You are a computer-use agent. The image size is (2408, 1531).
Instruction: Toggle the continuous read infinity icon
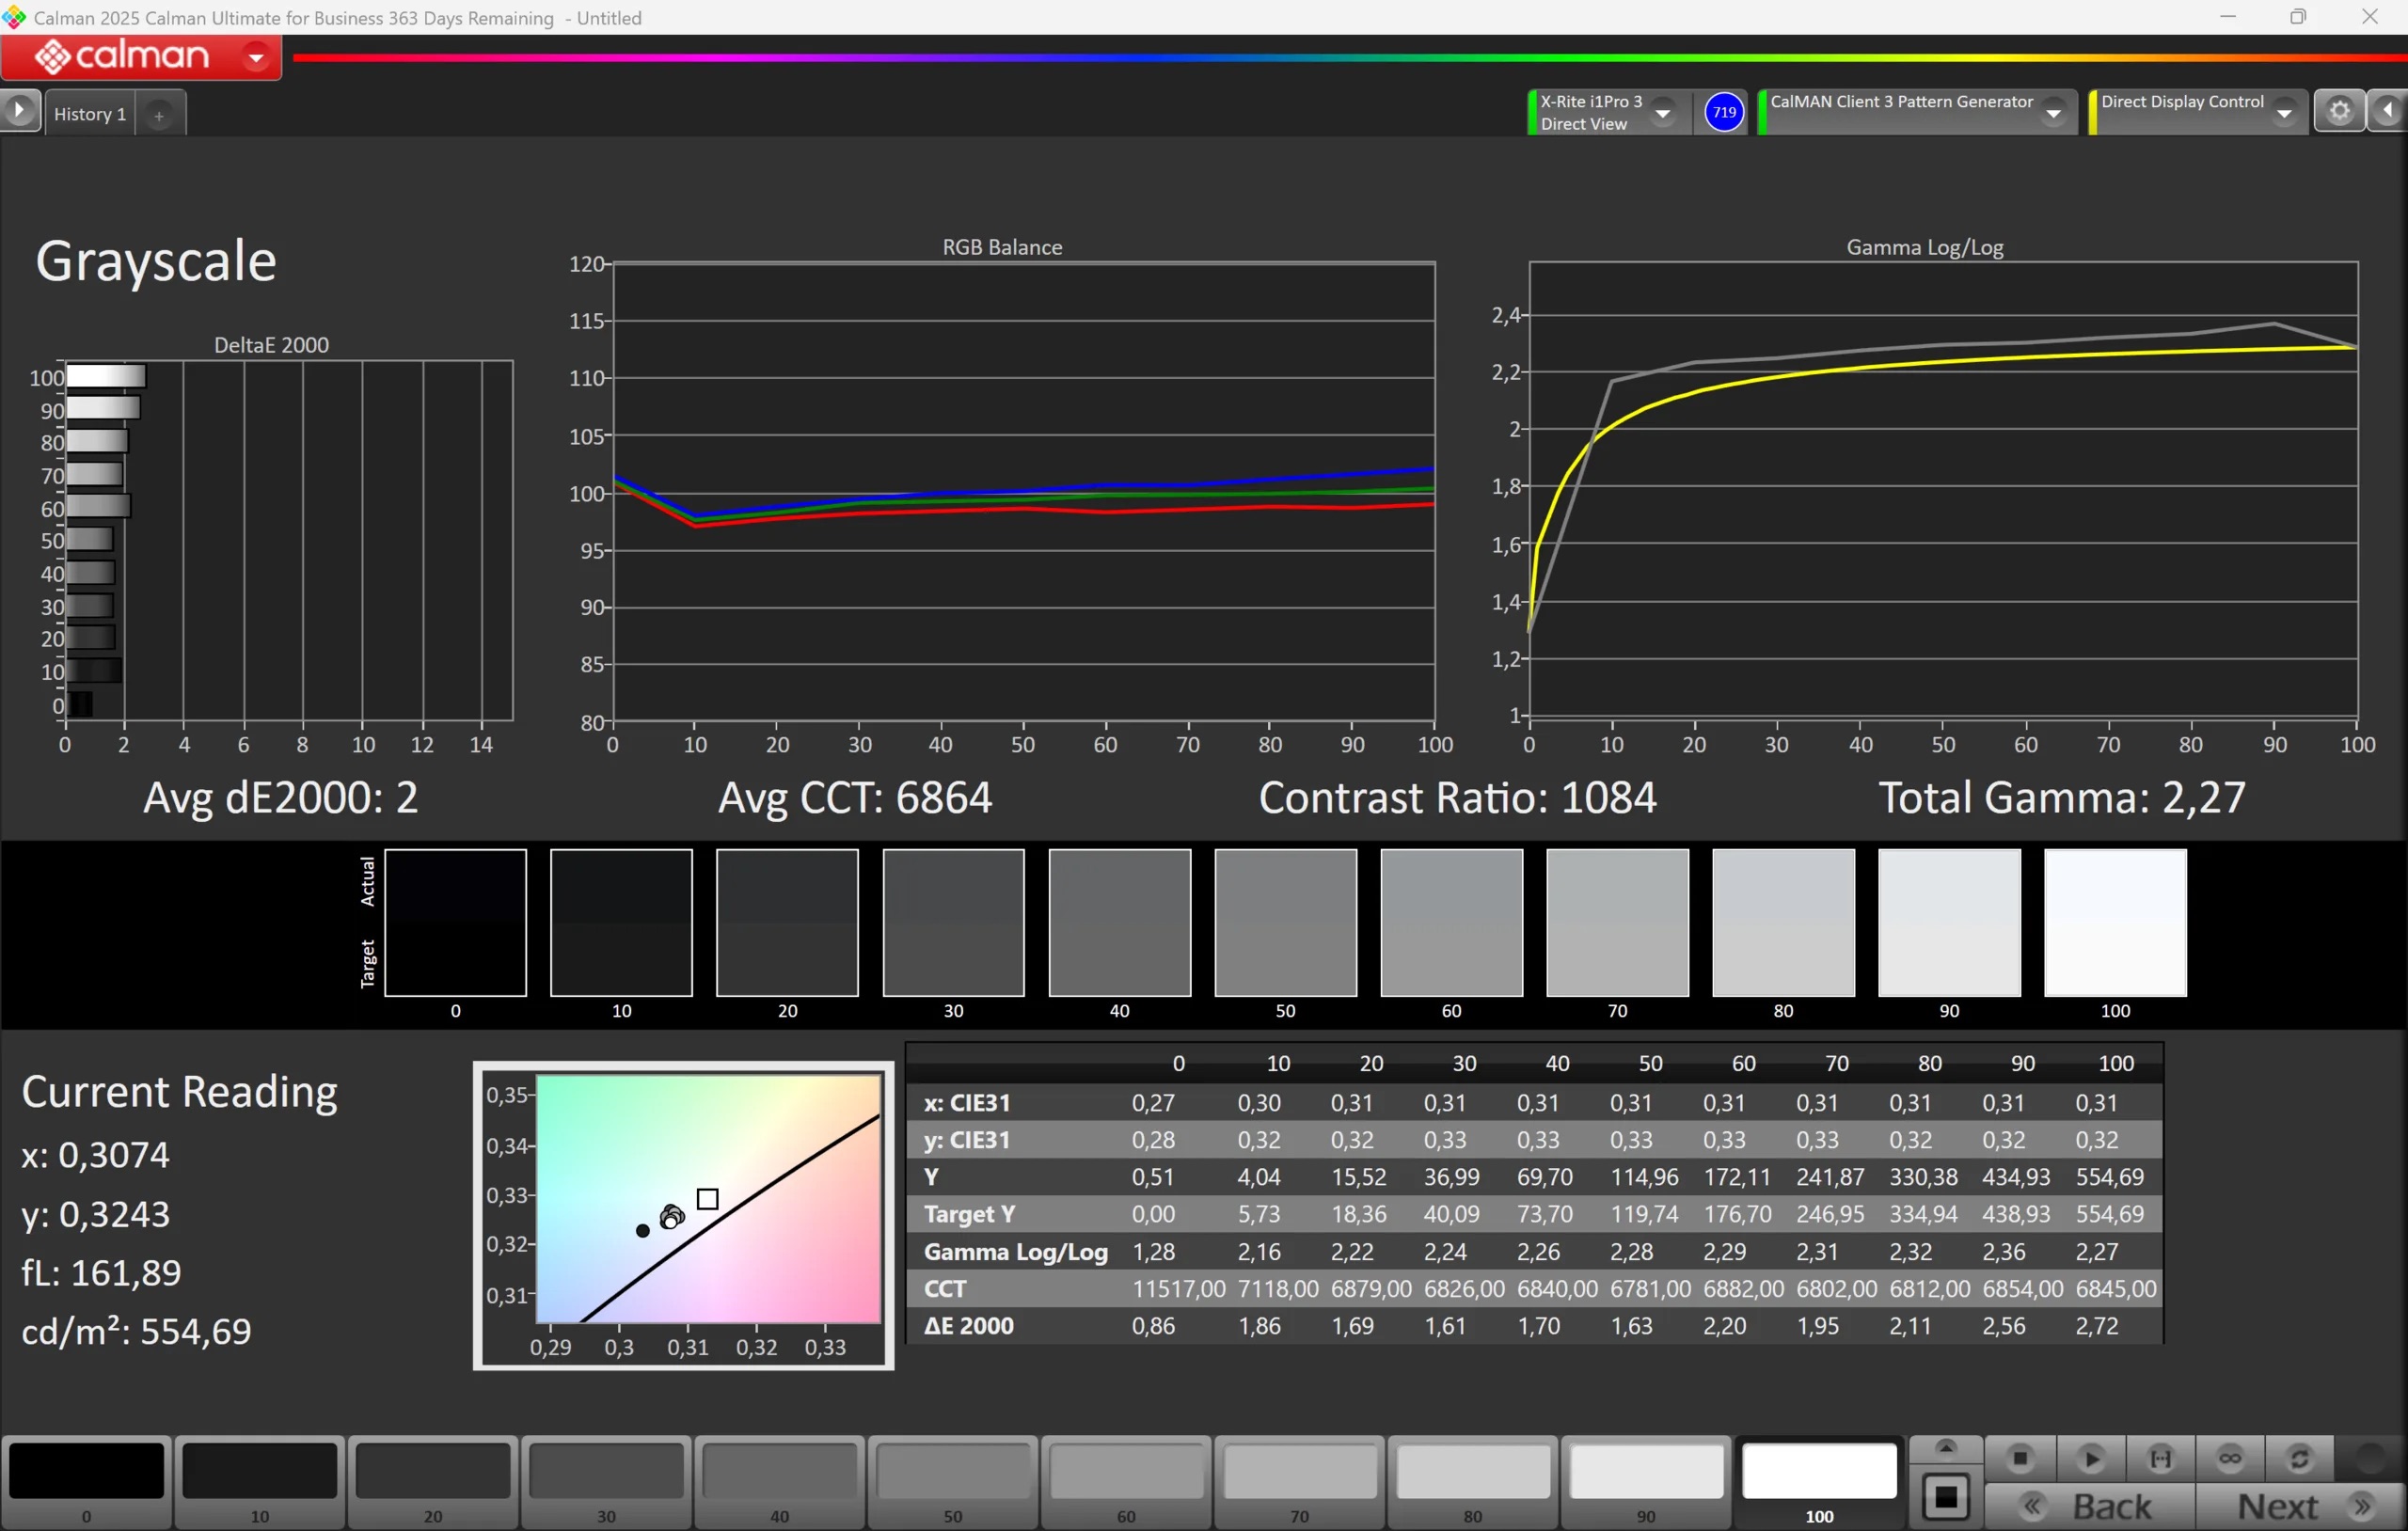[2229, 1459]
